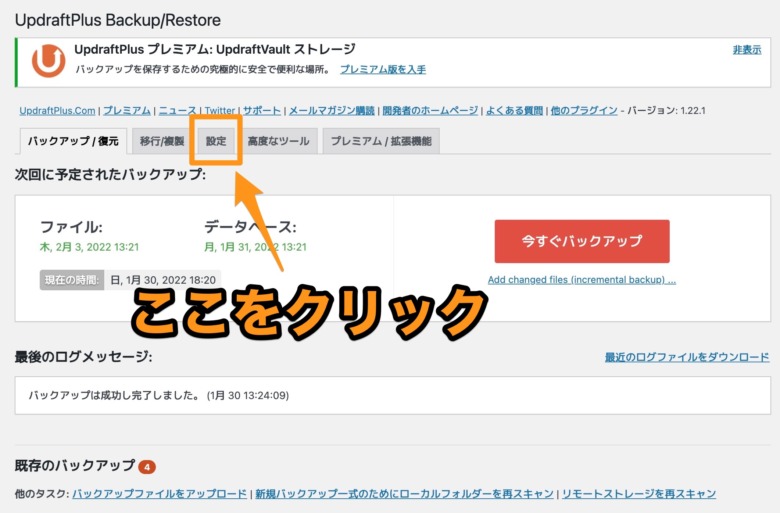
Task: Open the プレミアム / 拡張機能 tab
Action: [x=381, y=141]
